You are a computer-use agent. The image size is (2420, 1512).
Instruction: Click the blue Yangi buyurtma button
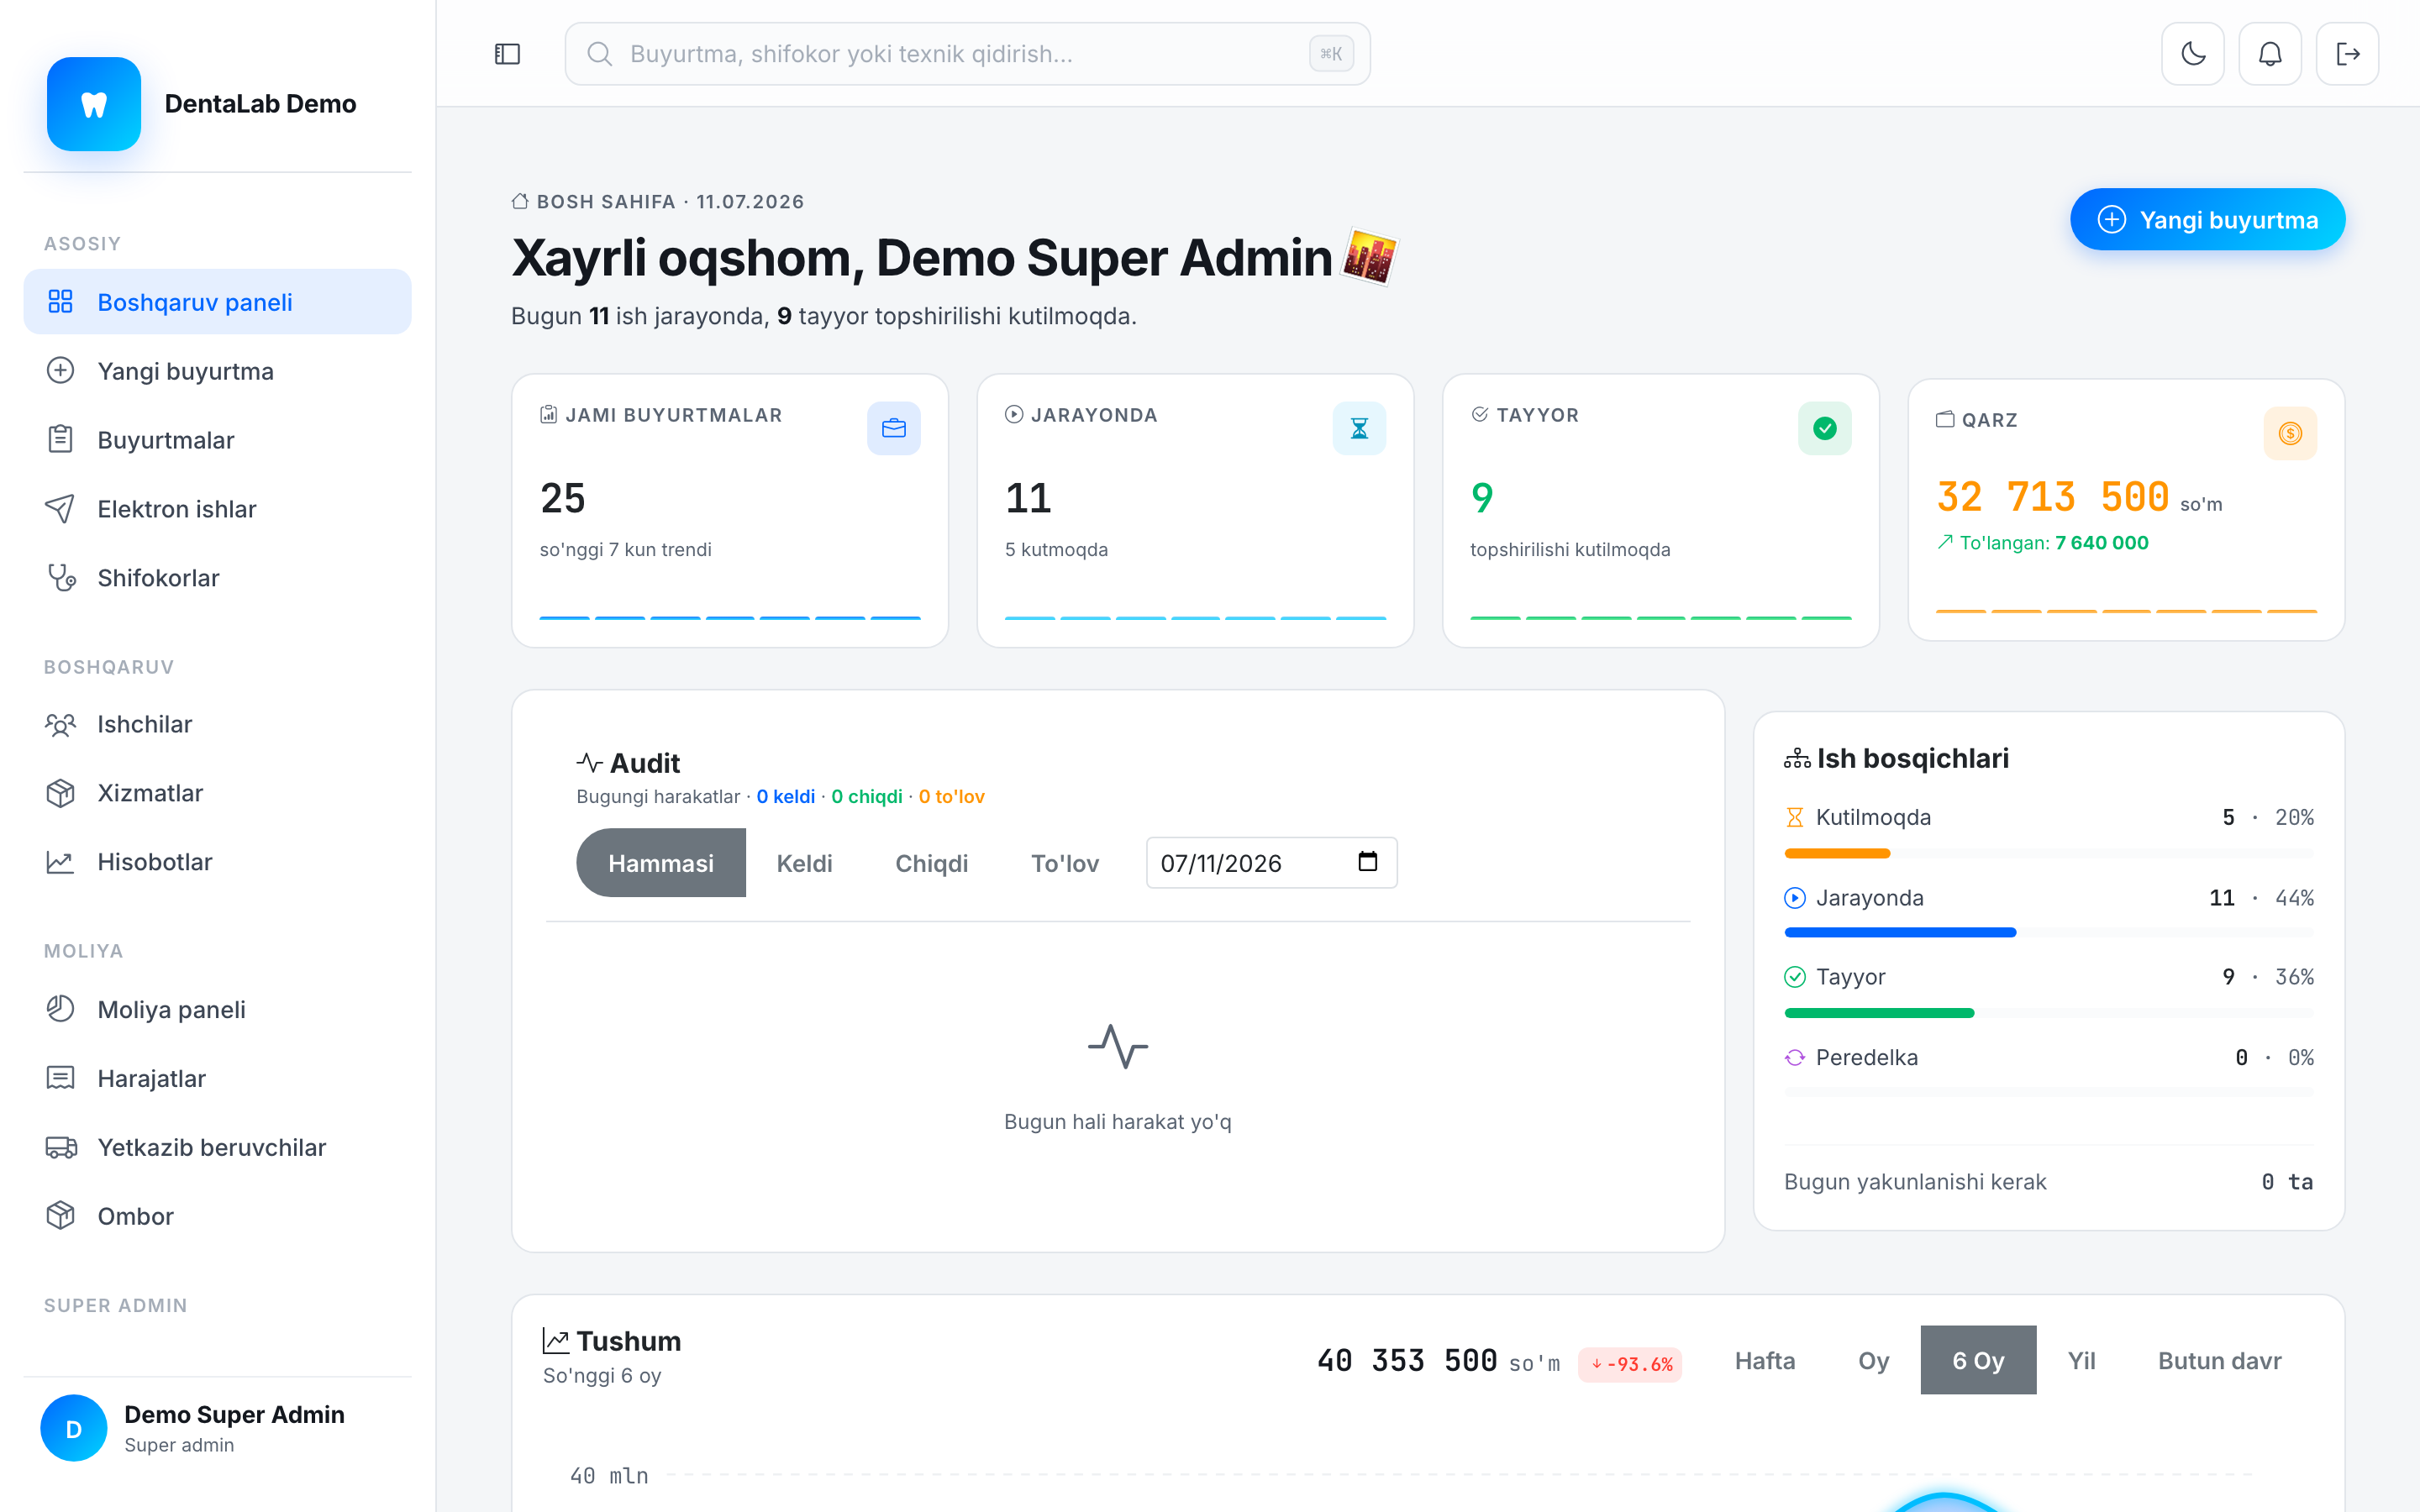coord(2207,219)
